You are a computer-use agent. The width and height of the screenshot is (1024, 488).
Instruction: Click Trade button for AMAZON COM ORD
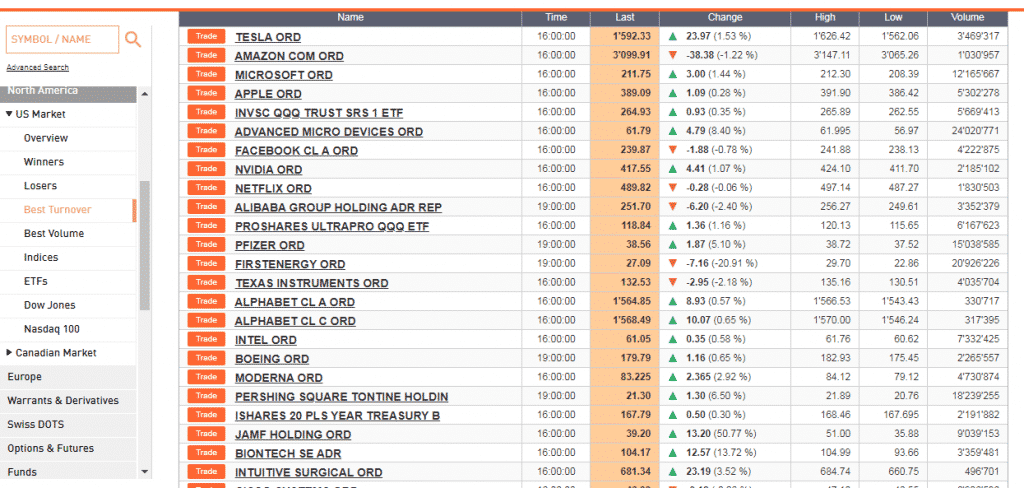[x=206, y=56]
